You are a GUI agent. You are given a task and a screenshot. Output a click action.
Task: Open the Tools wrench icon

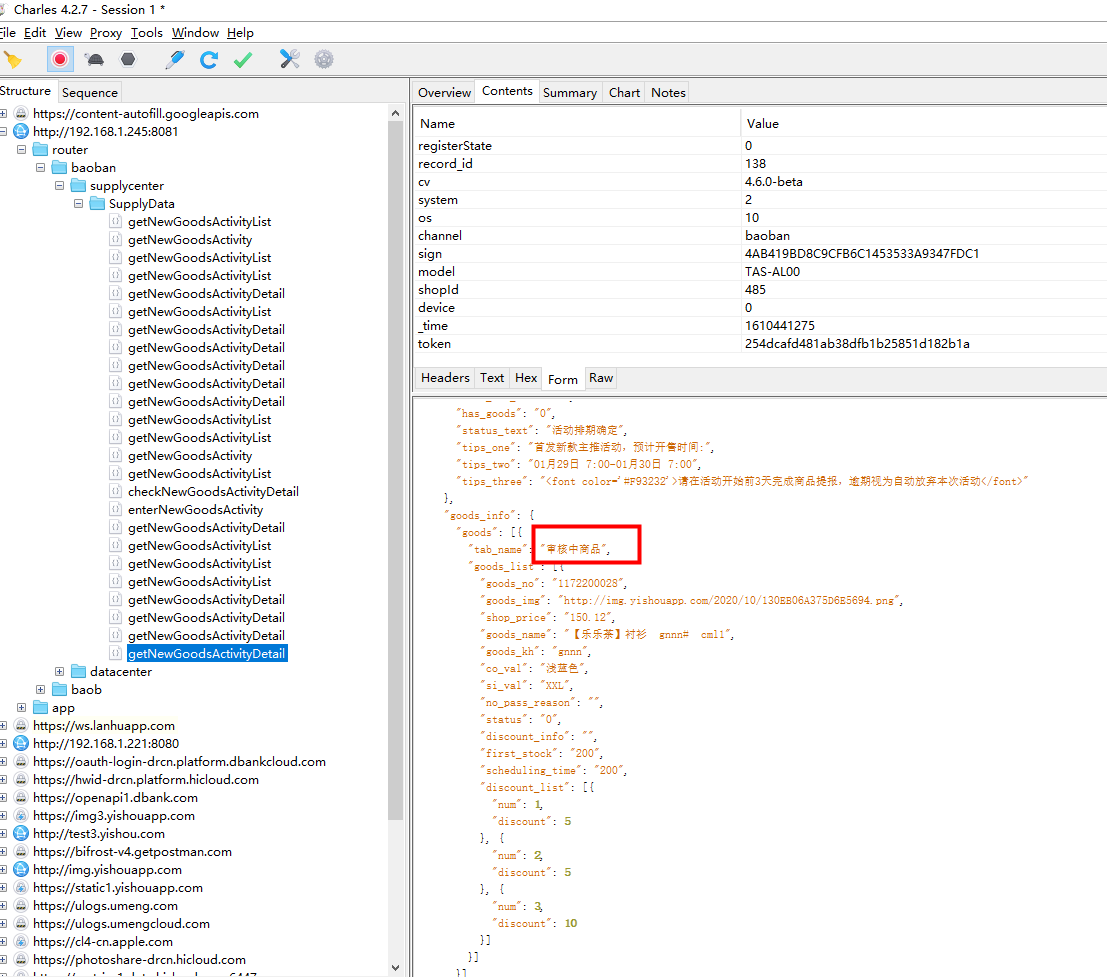289,59
